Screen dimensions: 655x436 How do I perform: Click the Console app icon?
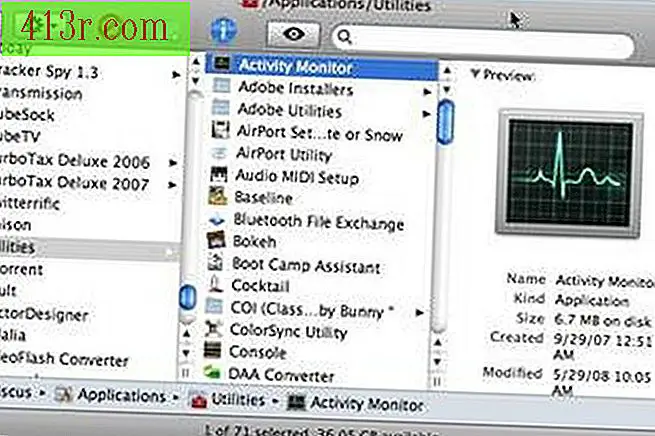[x=213, y=350]
